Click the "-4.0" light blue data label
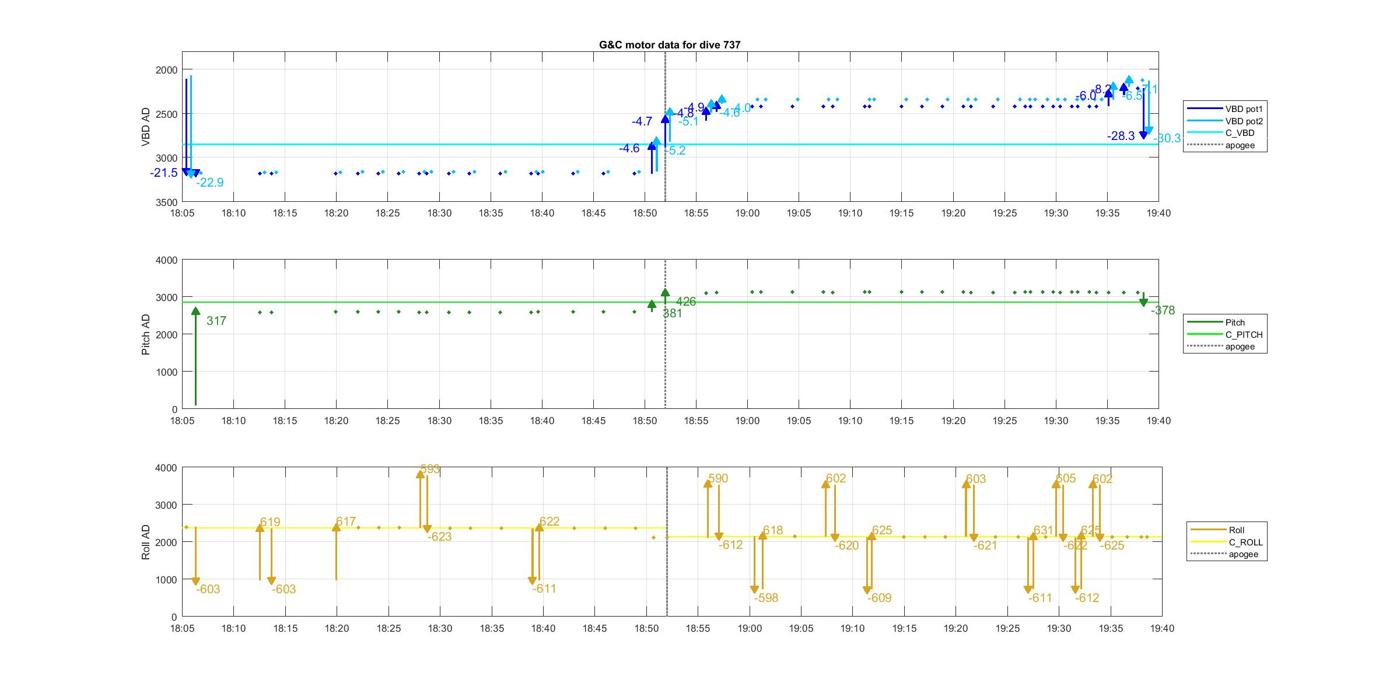Viewport: 1400px width, 693px height. pos(741,108)
